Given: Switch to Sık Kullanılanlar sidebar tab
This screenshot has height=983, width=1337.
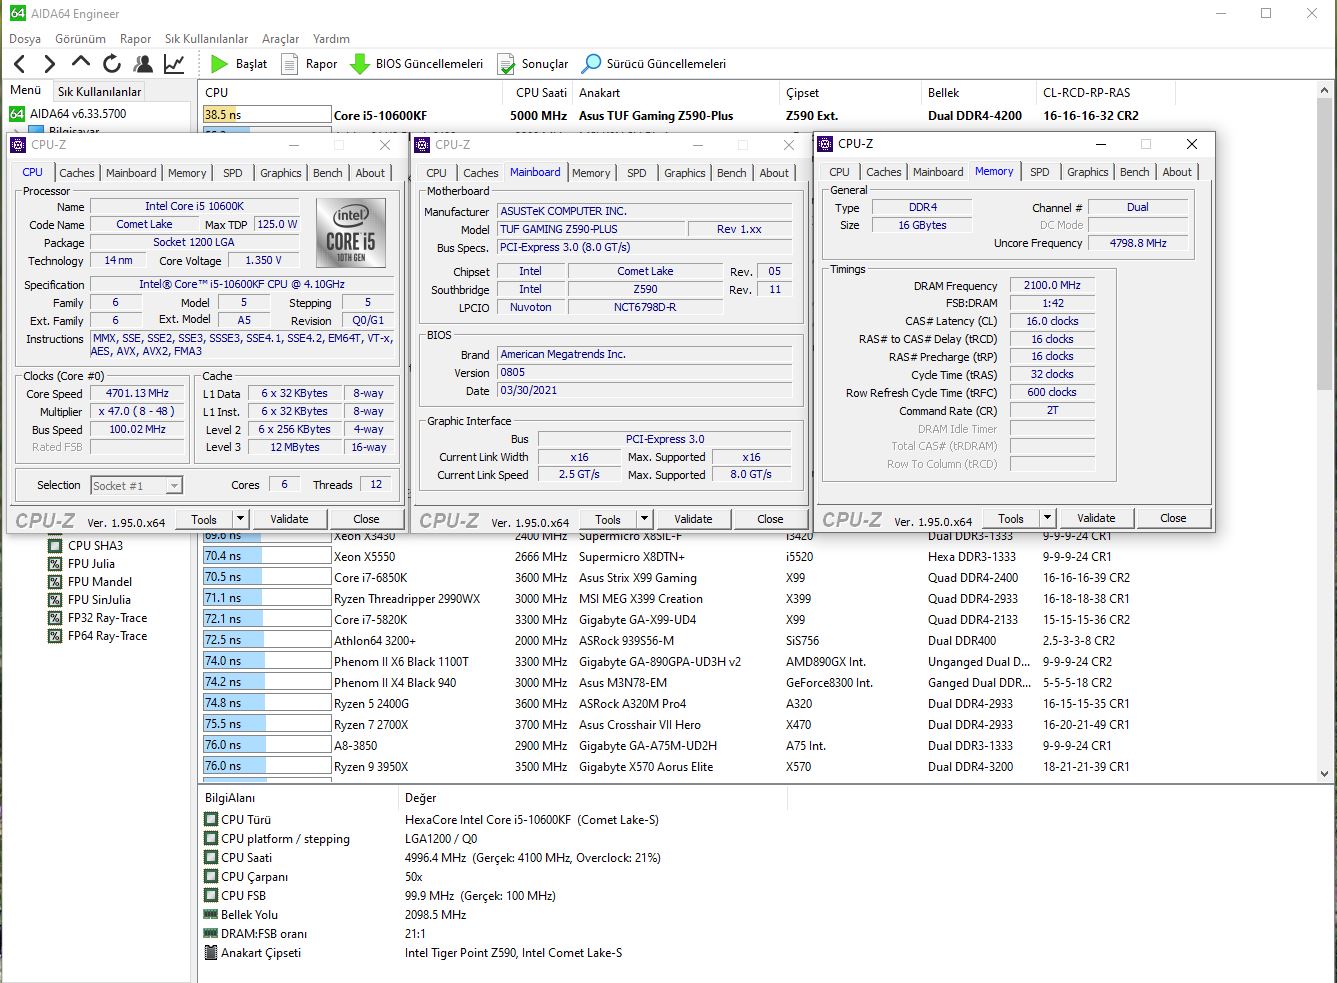Looking at the screenshot, I should point(99,91).
